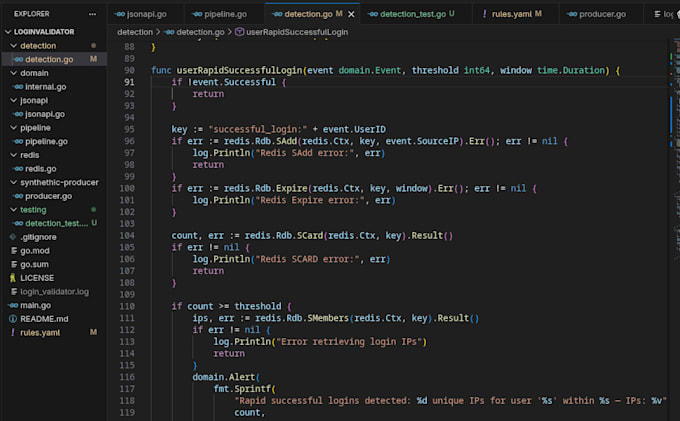Viewport: 680px width, 421px height.
Task: Click the "successful_login:" string on line 95
Action: (x=258, y=129)
